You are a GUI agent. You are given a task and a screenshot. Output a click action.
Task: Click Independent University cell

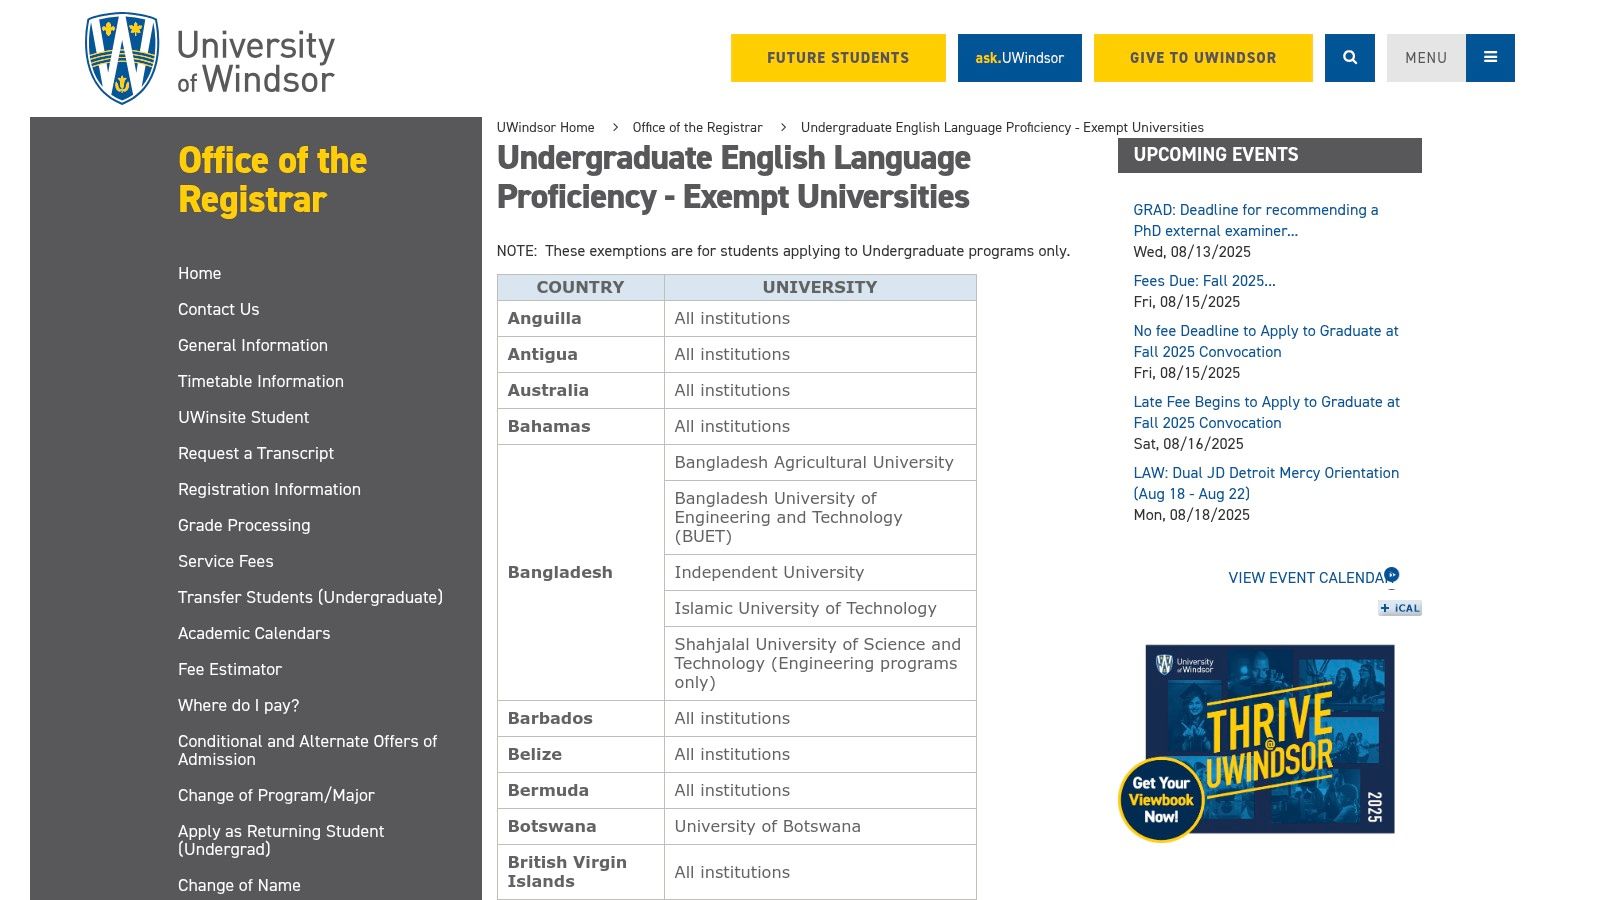[x=820, y=572]
